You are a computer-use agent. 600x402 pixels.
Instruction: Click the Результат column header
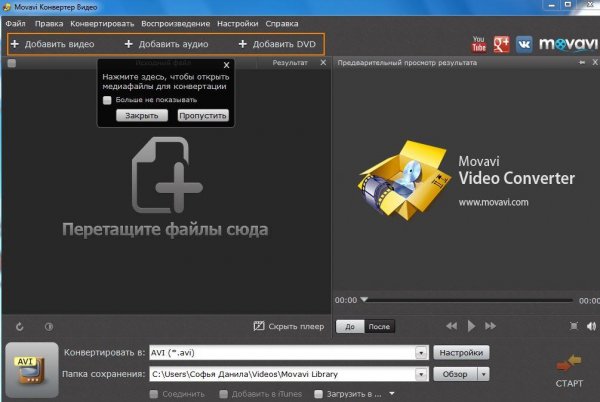(x=290, y=63)
